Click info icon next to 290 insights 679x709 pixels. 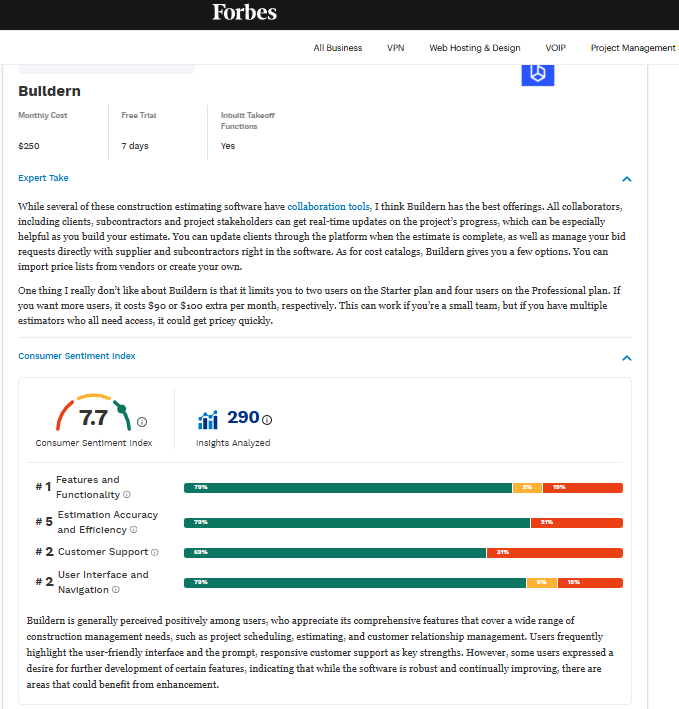click(x=267, y=420)
